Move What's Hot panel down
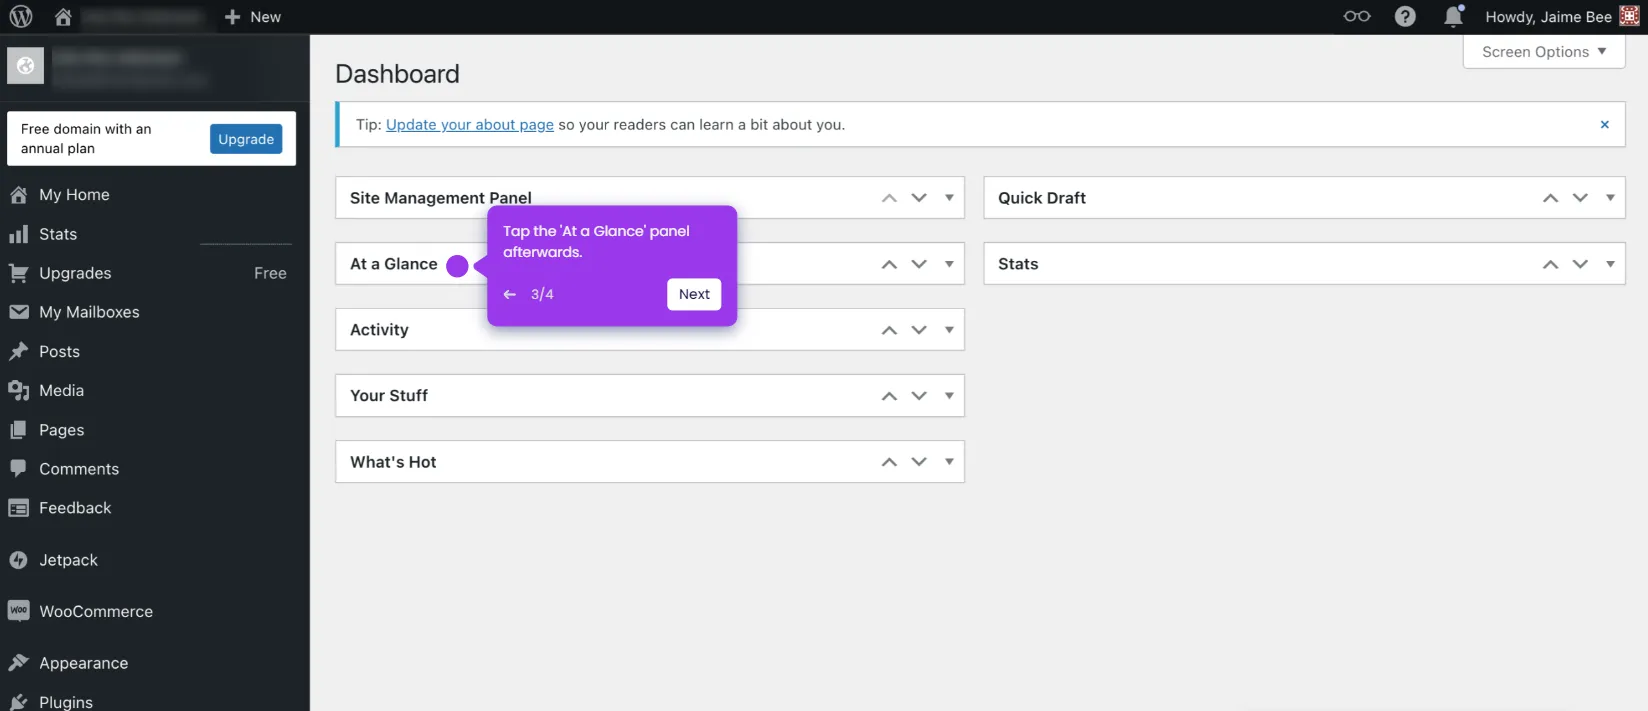Image resolution: width=1648 pixels, height=711 pixels. [919, 462]
